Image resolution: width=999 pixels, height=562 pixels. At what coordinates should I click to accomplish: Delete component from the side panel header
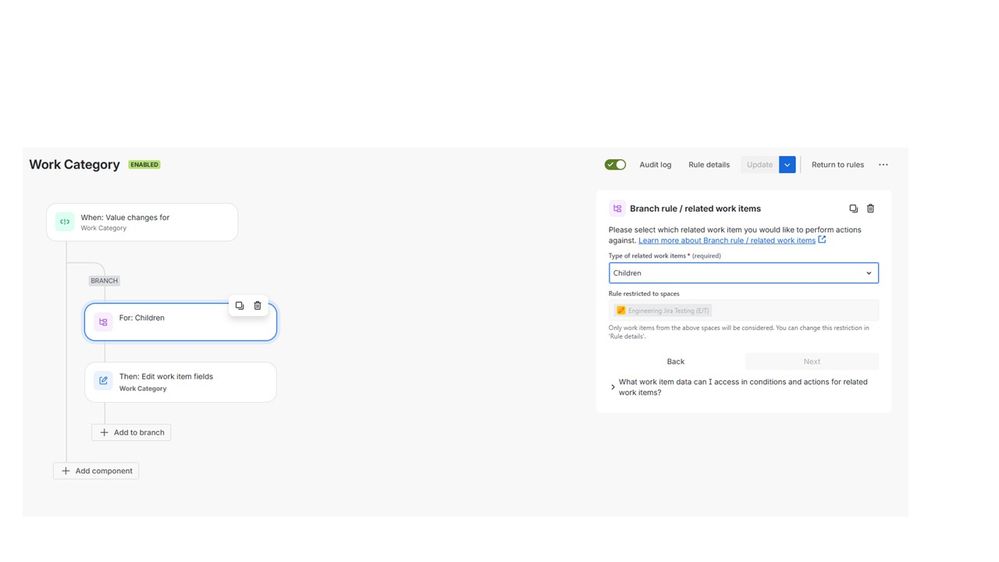click(x=870, y=208)
